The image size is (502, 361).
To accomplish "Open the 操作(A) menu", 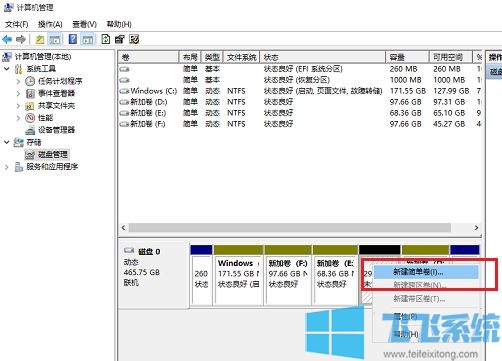I will (x=50, y=24).
